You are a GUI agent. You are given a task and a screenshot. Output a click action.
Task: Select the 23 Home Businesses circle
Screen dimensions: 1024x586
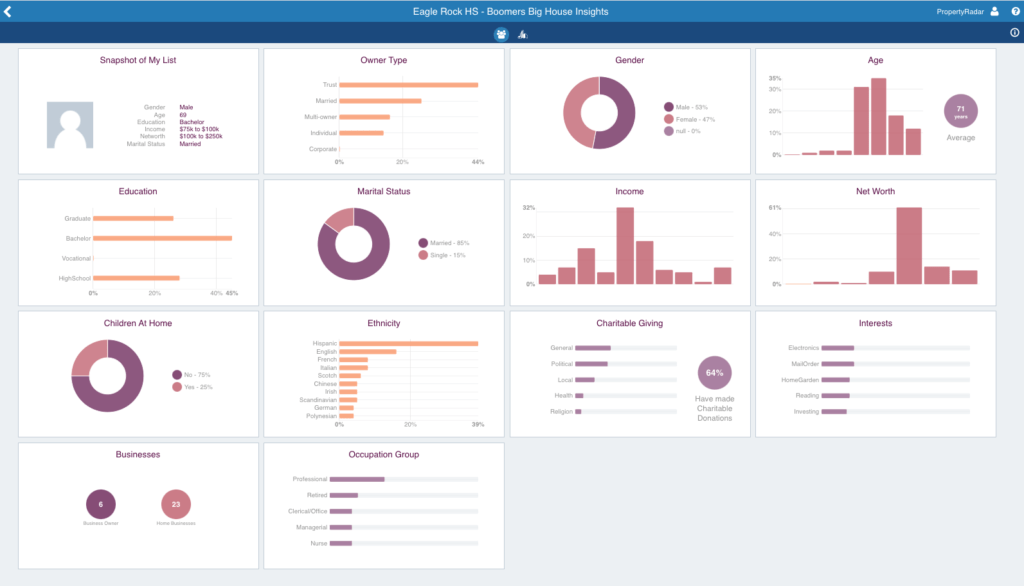(x=176, y=504)
